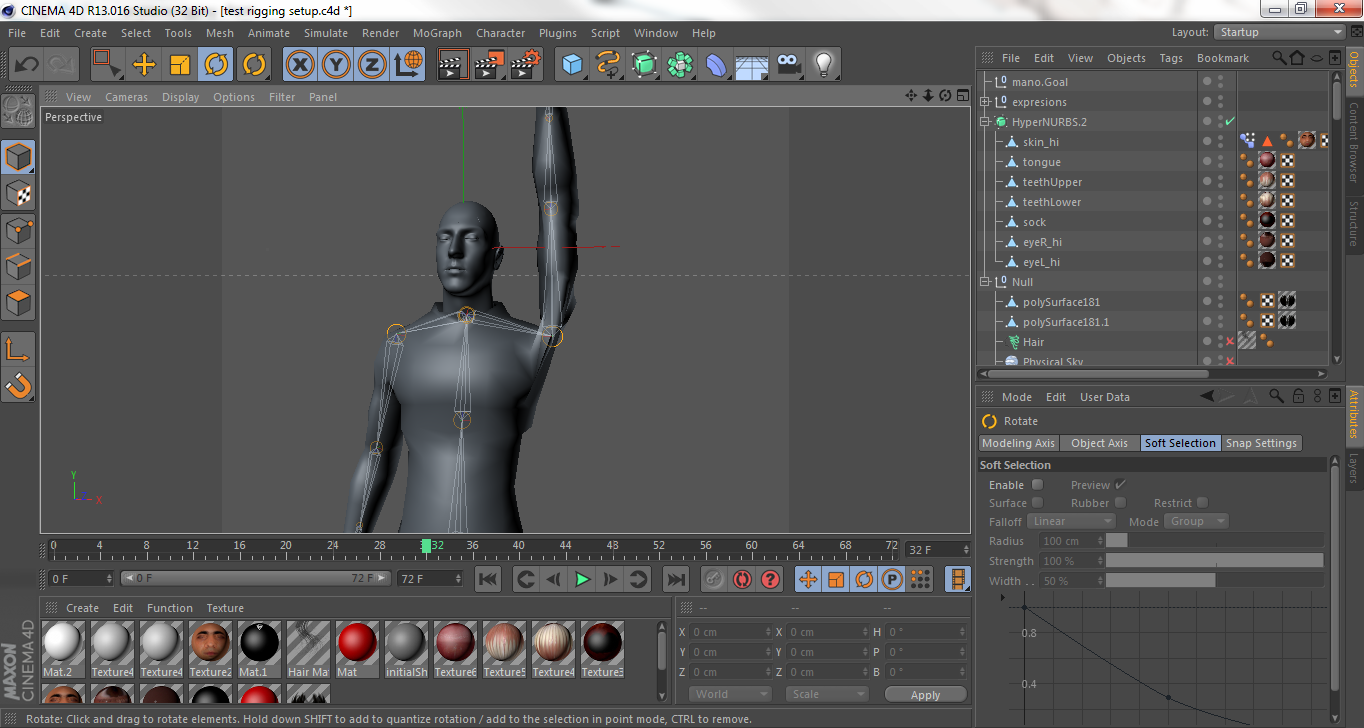Open the Mode dropdown set to Group

pos(1196,521)
